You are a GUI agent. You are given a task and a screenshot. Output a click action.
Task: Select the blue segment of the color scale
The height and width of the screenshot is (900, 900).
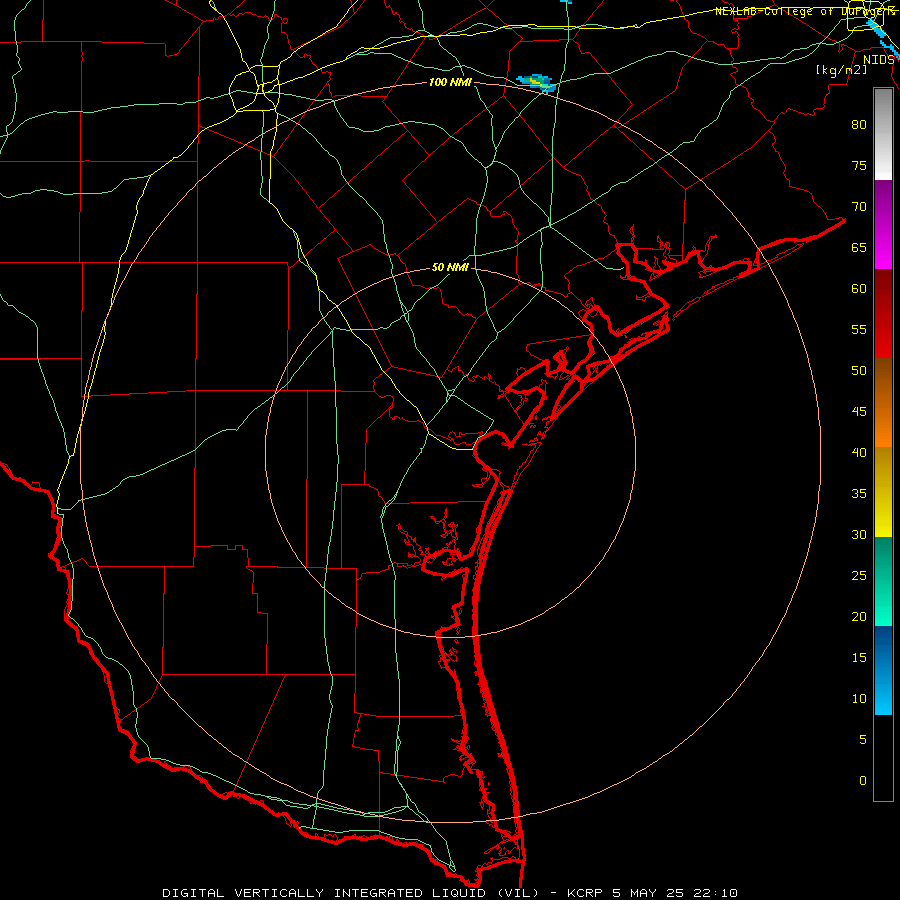(x=883, y=670)
